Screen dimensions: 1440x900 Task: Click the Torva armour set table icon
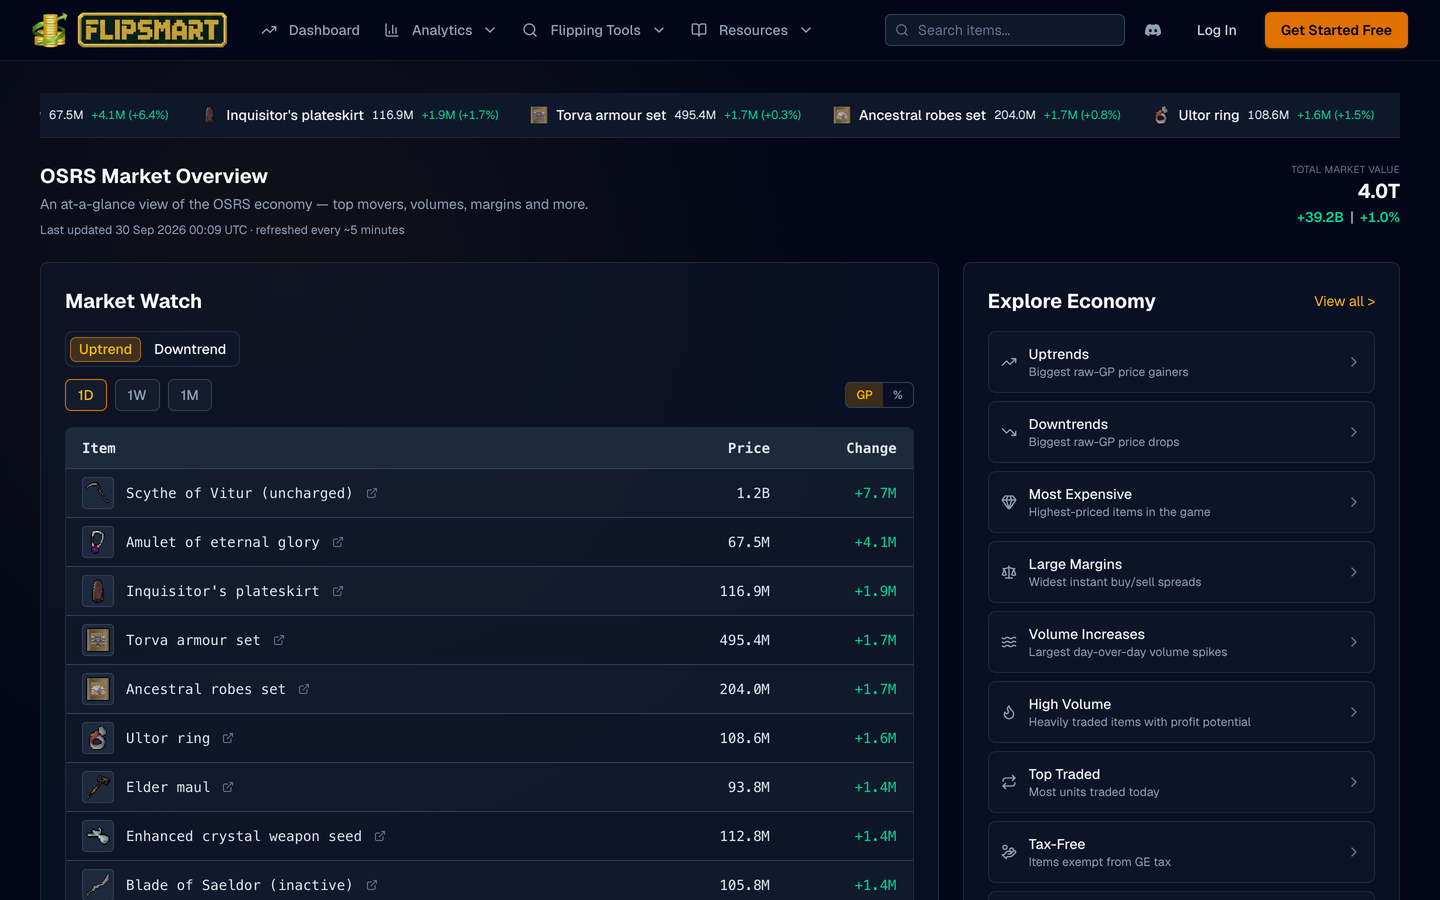pyautogui.click(x=98, y=640)
